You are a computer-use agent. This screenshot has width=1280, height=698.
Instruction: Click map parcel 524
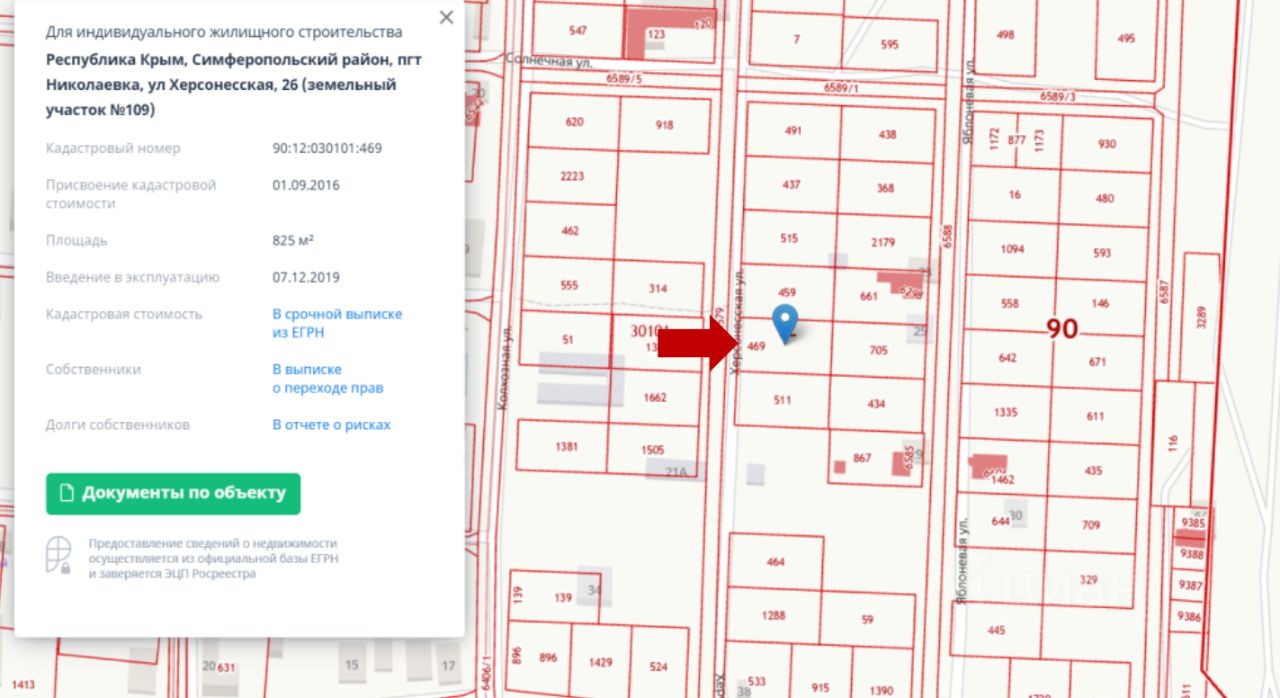coord(658,666)
